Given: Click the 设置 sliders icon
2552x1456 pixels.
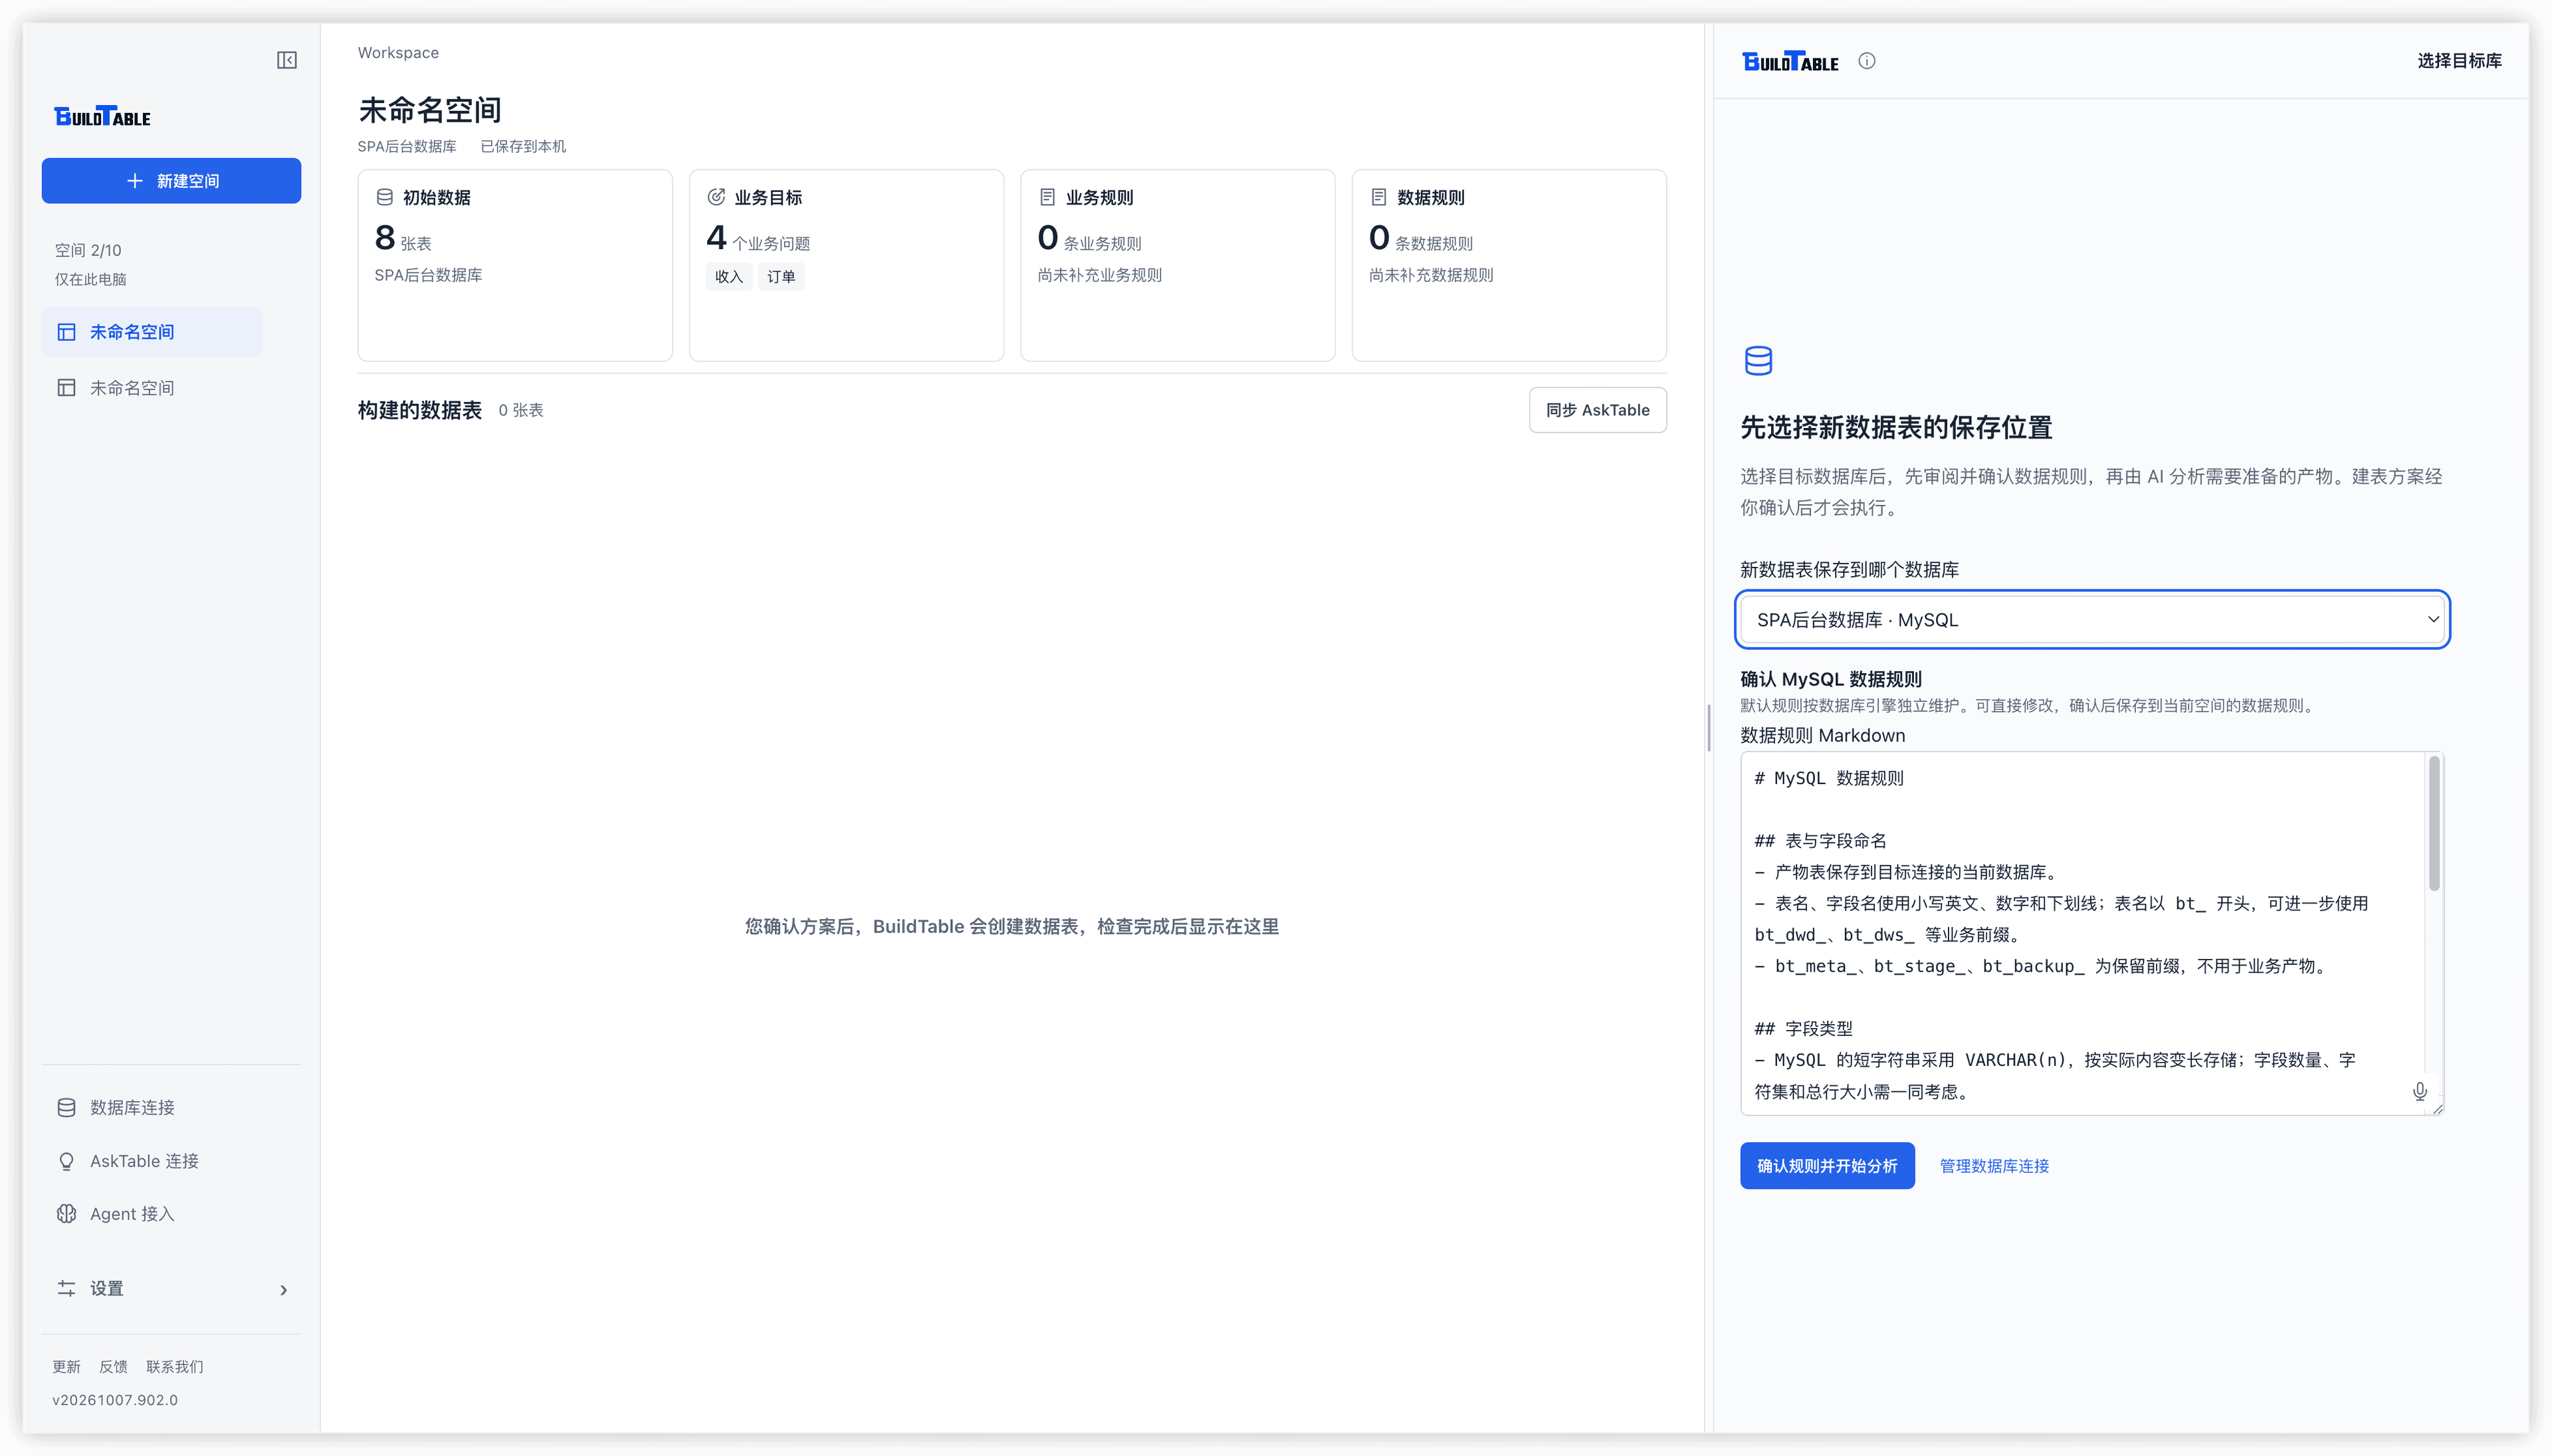Looking at the screenshot, I should (x=67, y=1289).
